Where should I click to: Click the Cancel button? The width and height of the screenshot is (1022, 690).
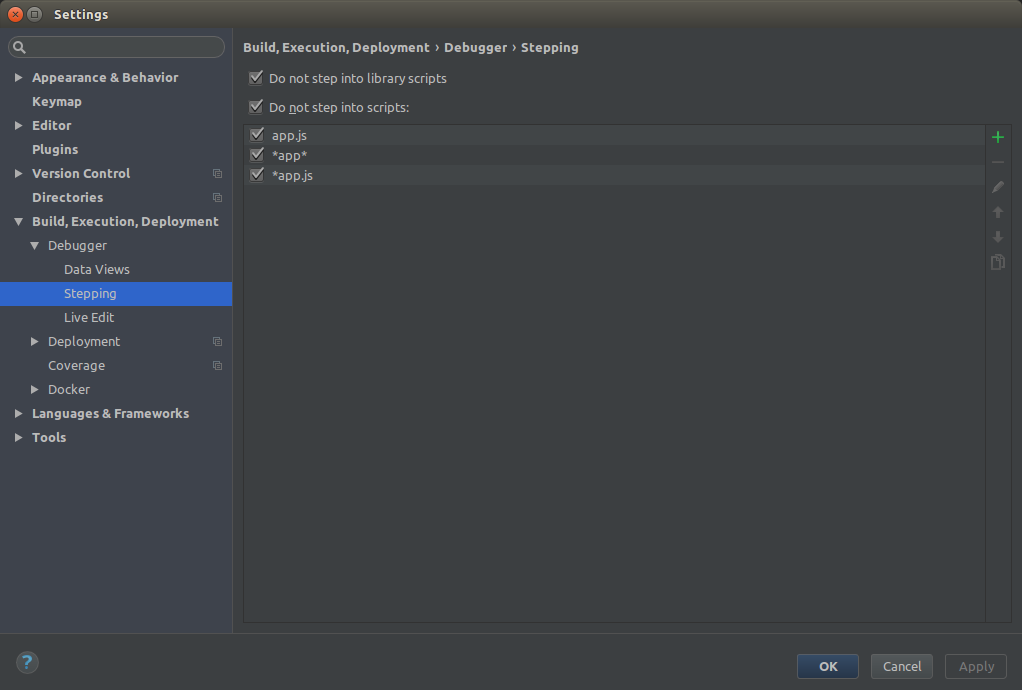pyautogui.click(x=901, y=666)
